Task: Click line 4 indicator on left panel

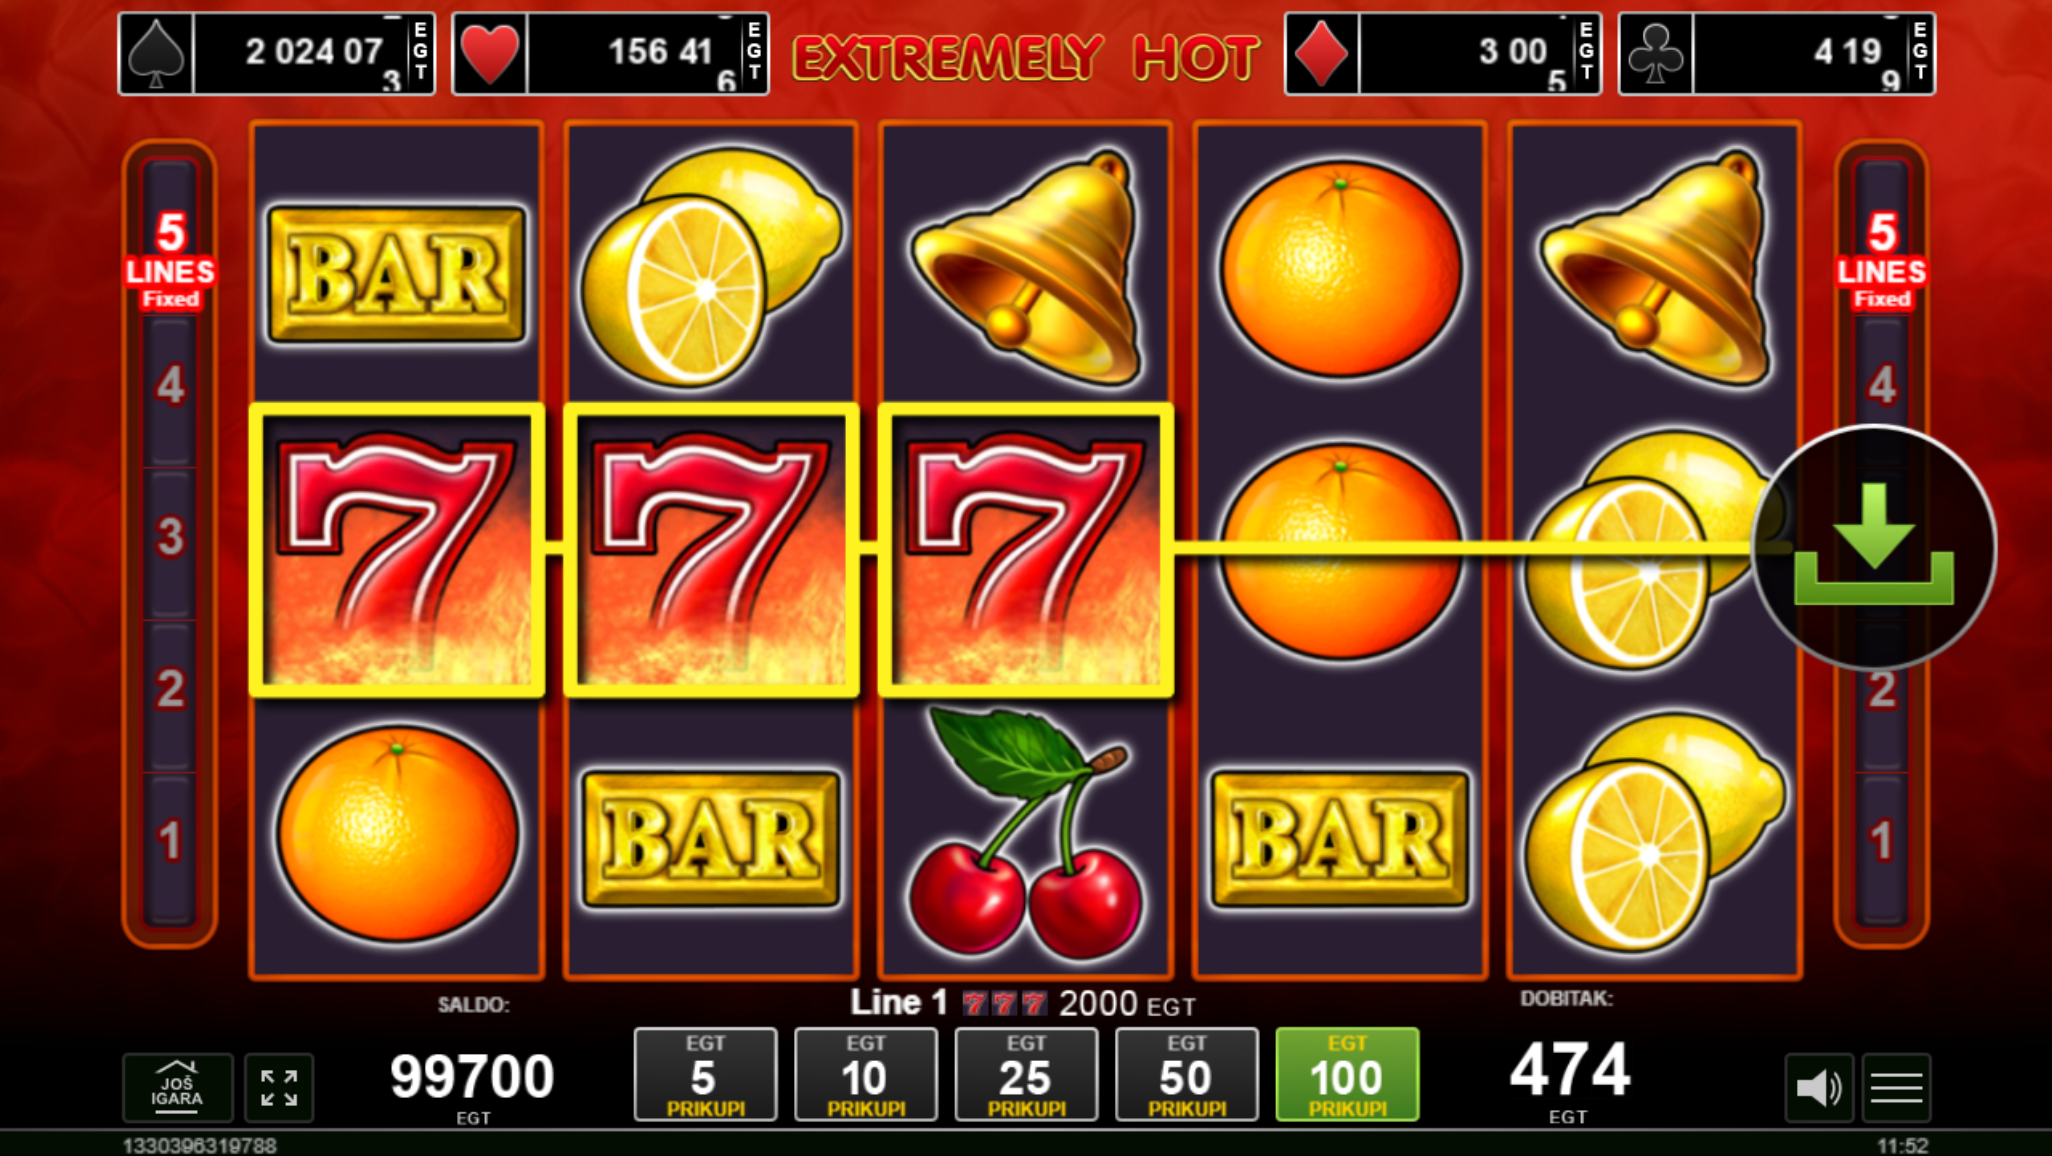Action: click(170, 385)
